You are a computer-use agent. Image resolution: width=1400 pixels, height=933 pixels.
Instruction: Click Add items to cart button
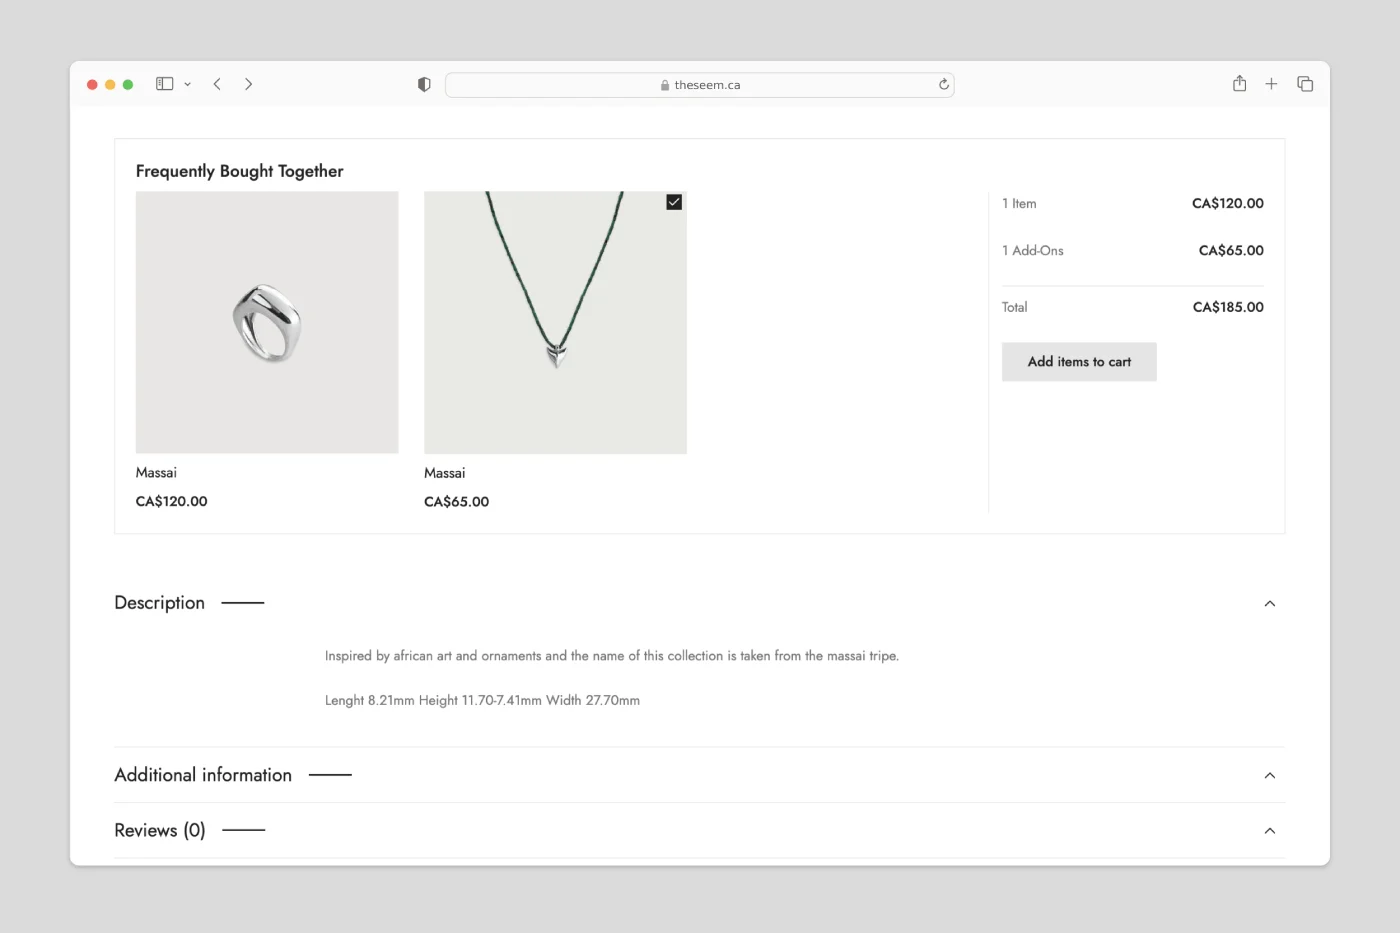[x=1079, y=362]
